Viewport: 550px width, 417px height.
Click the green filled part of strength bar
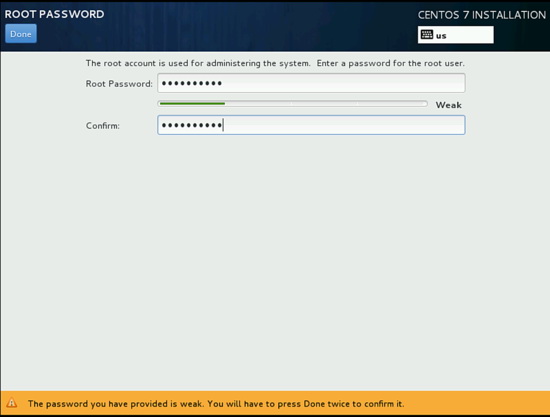click(192, 104)
